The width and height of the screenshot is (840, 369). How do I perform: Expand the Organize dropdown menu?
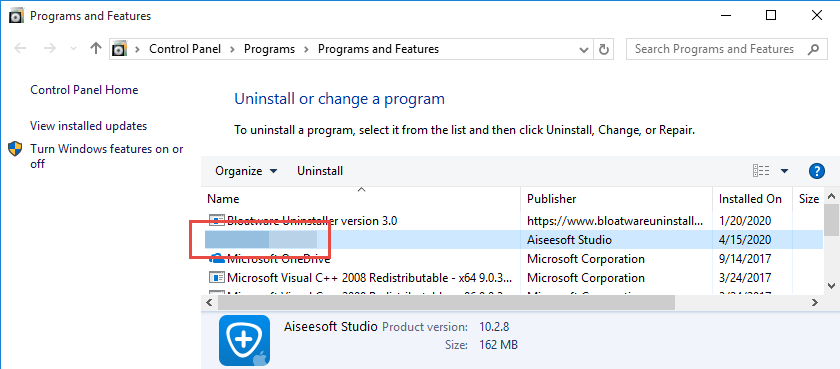[246, 171]
